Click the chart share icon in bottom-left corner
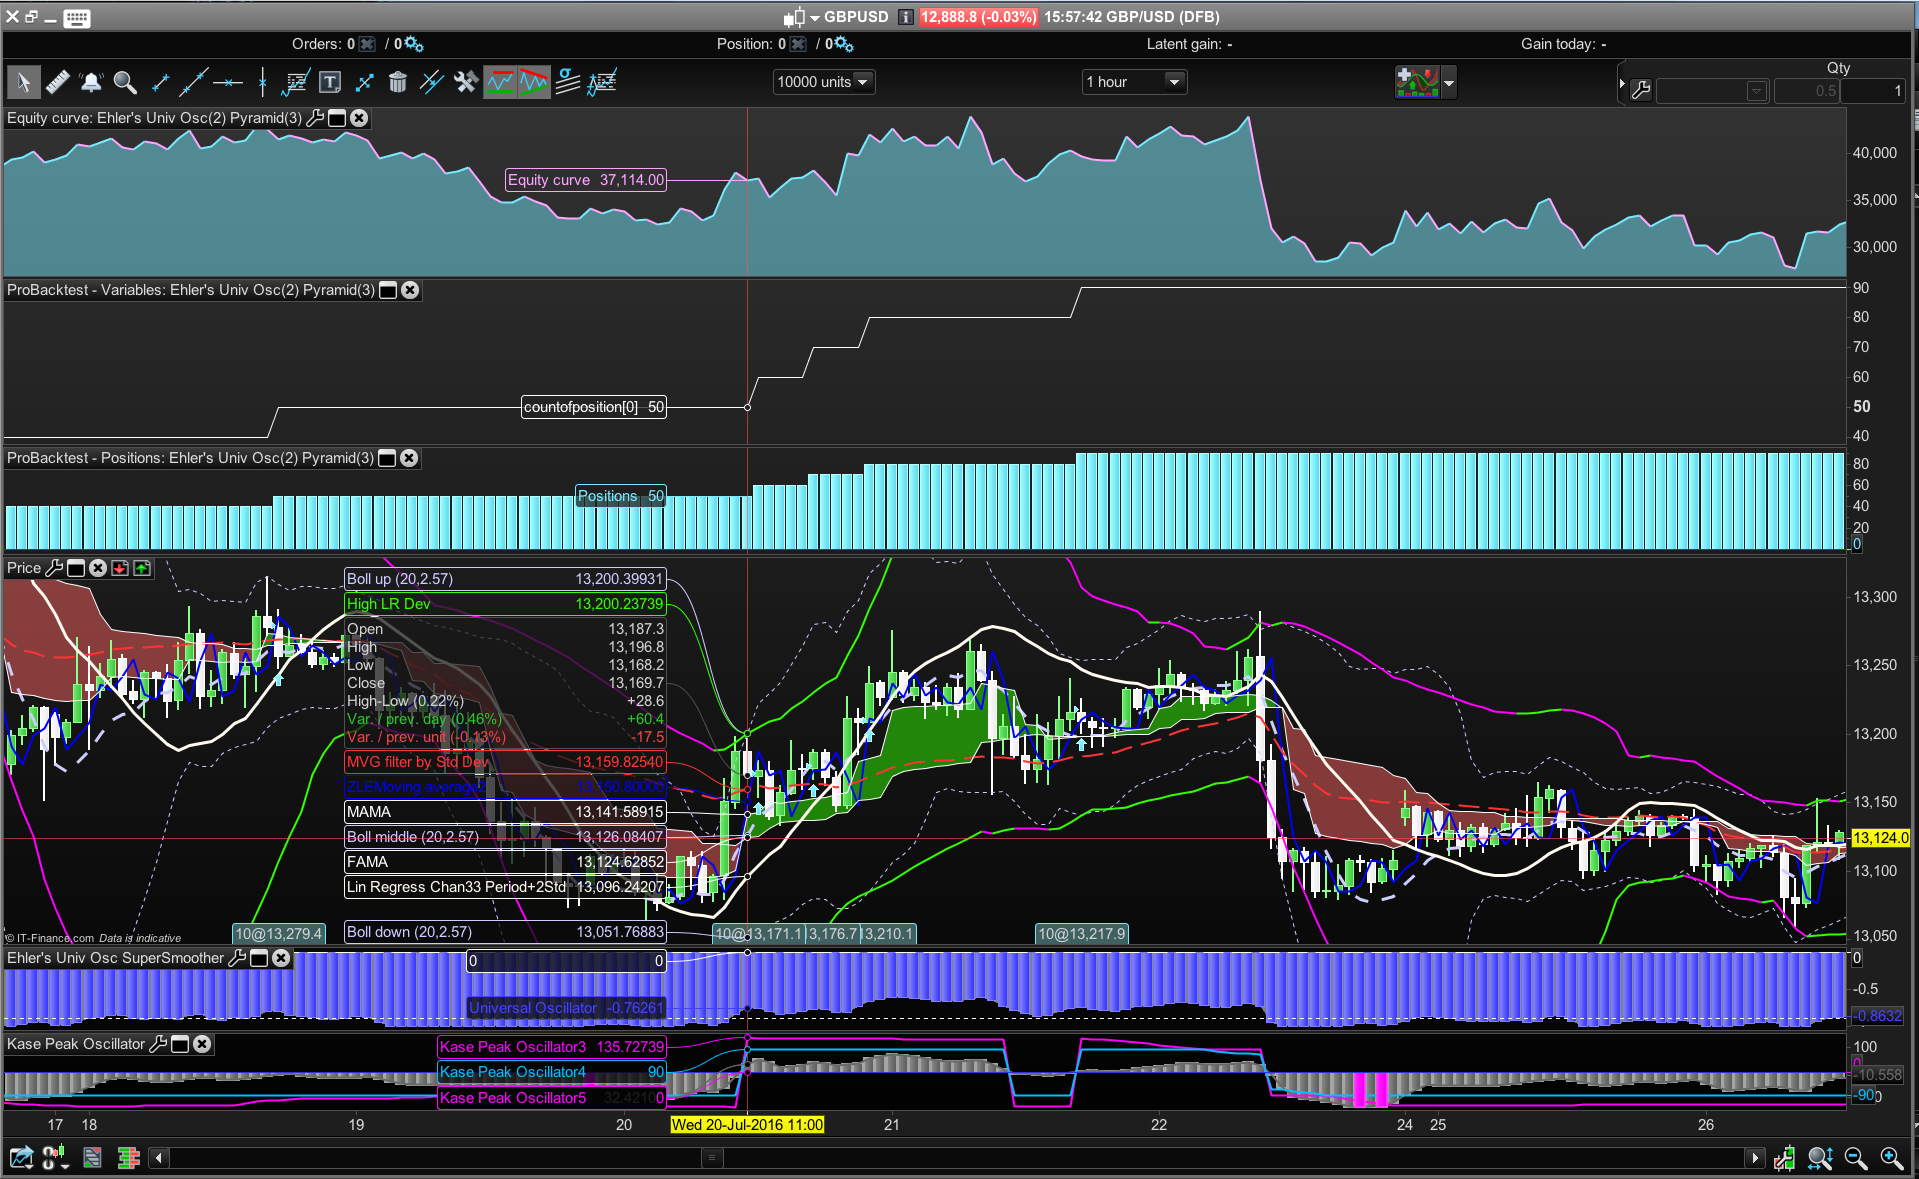Screen dimensions: 1919x1179 point(21,1158)
